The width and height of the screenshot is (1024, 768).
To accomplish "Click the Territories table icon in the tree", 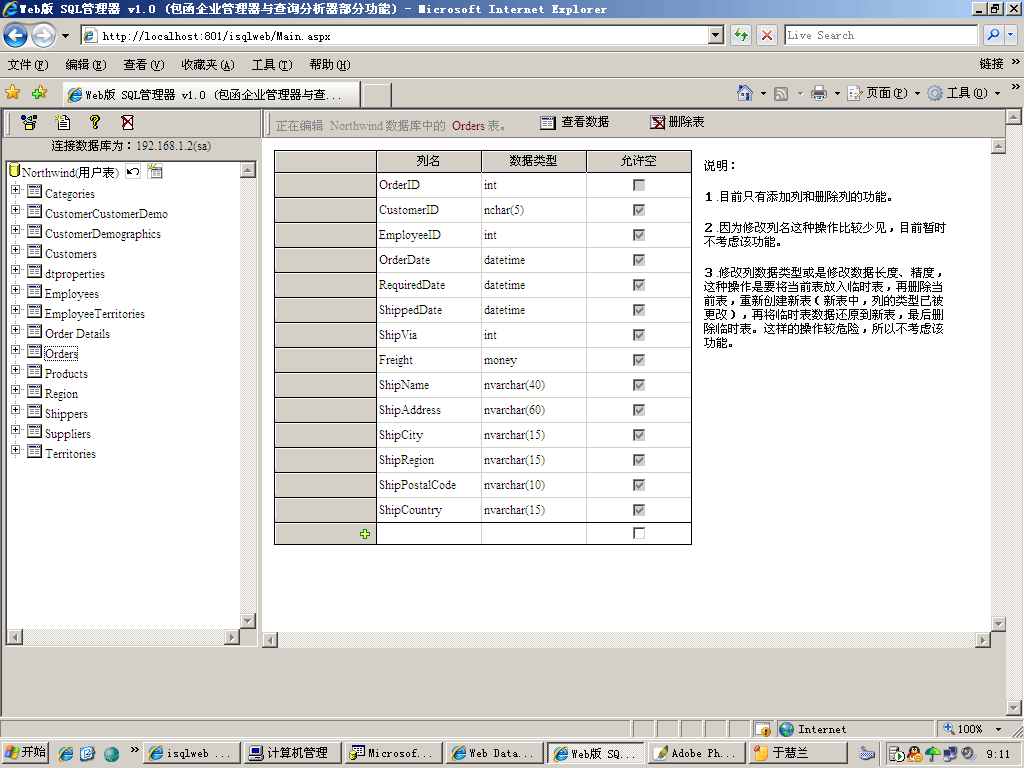I will [35, 451].
